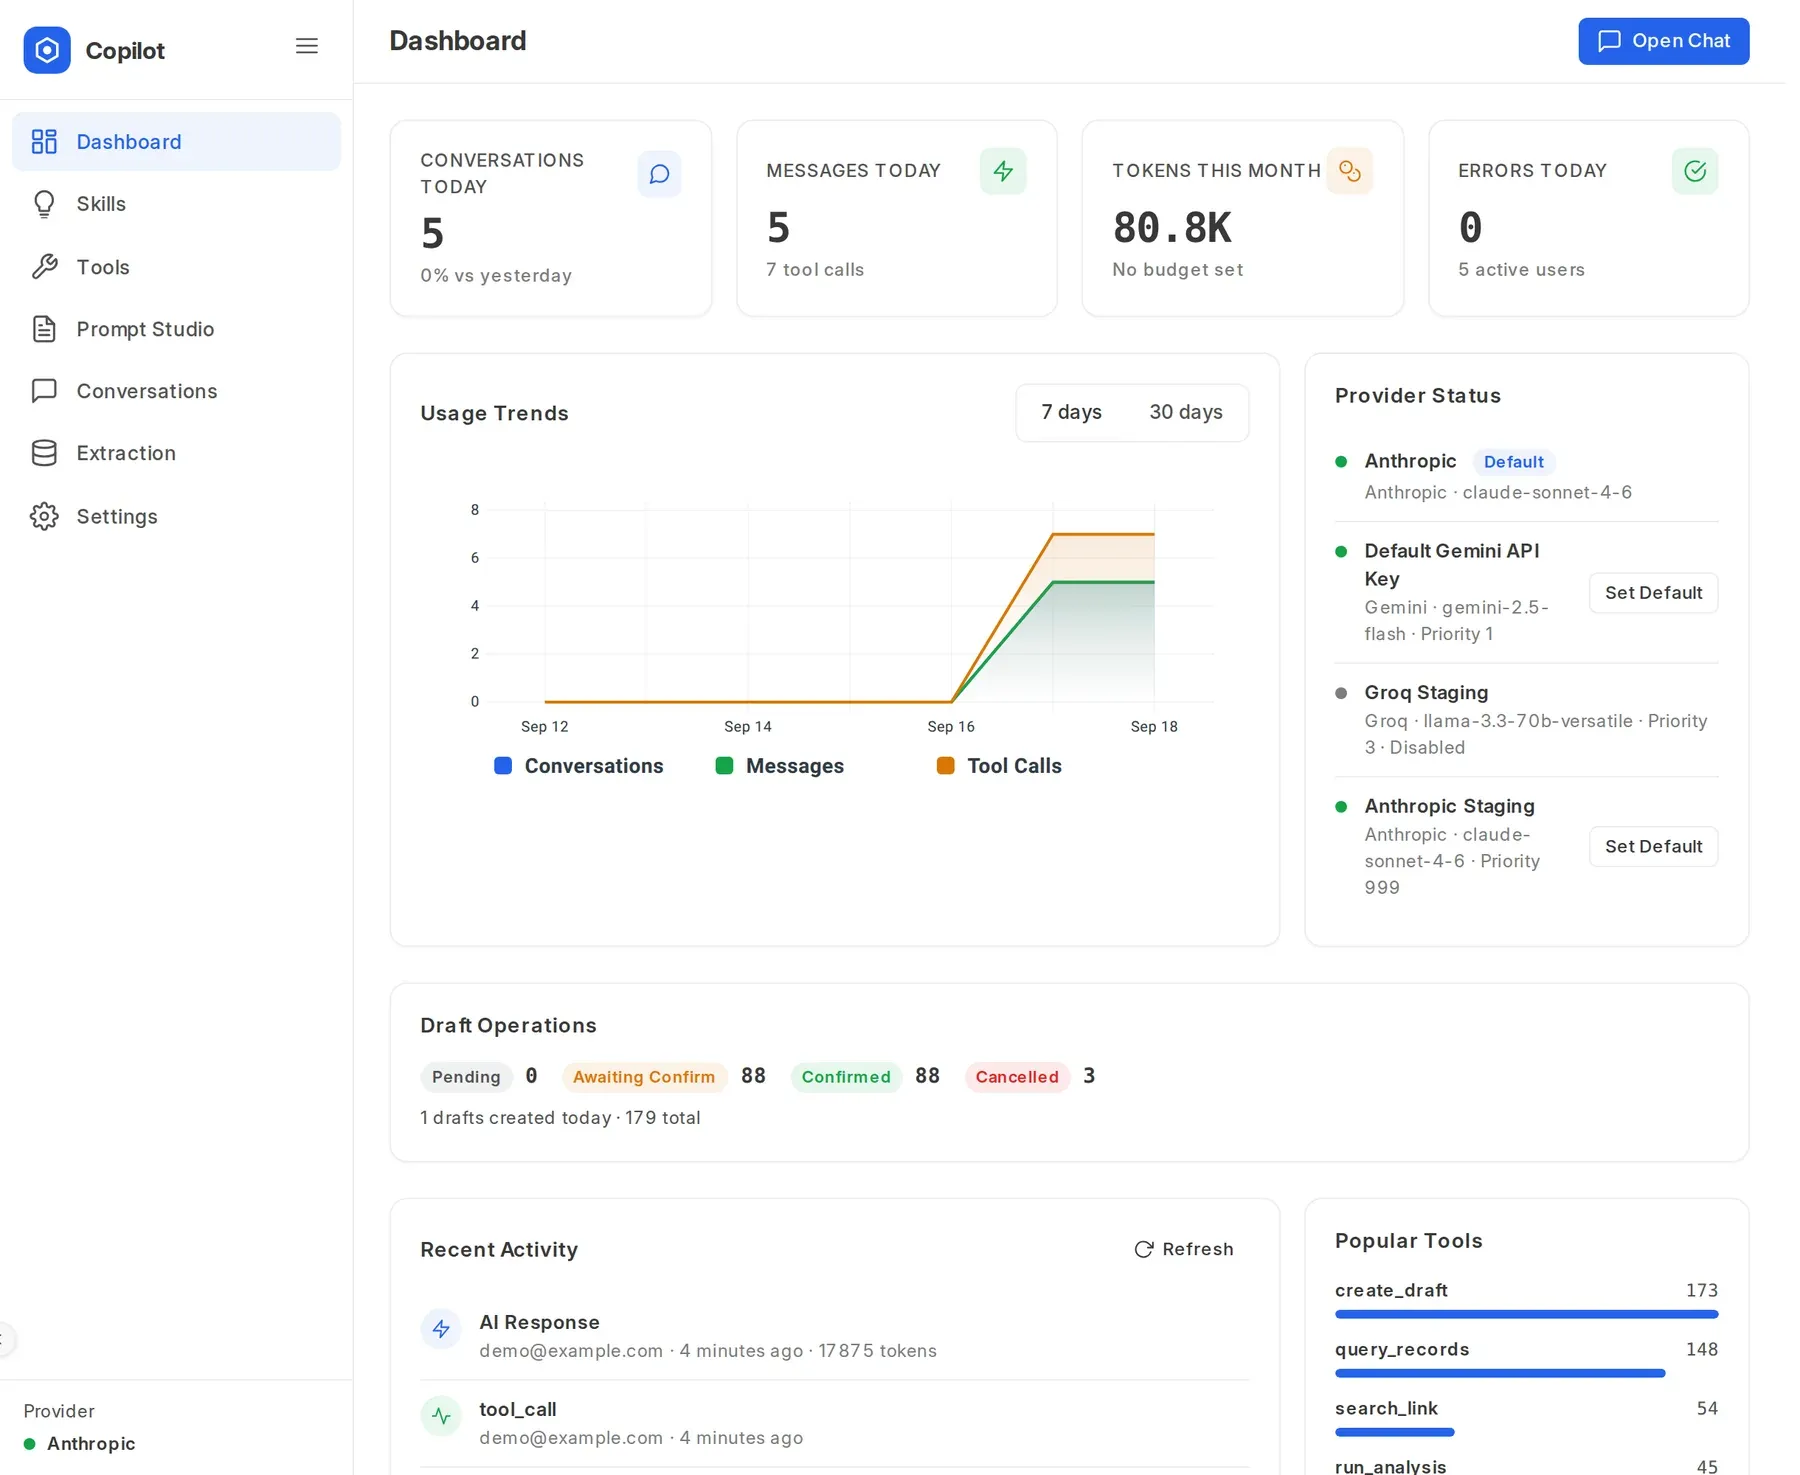The width and height of the screenshot is (1800, 1475).
Task: Click the Sep 16 axis label on chart
Action: pos(950,727)
